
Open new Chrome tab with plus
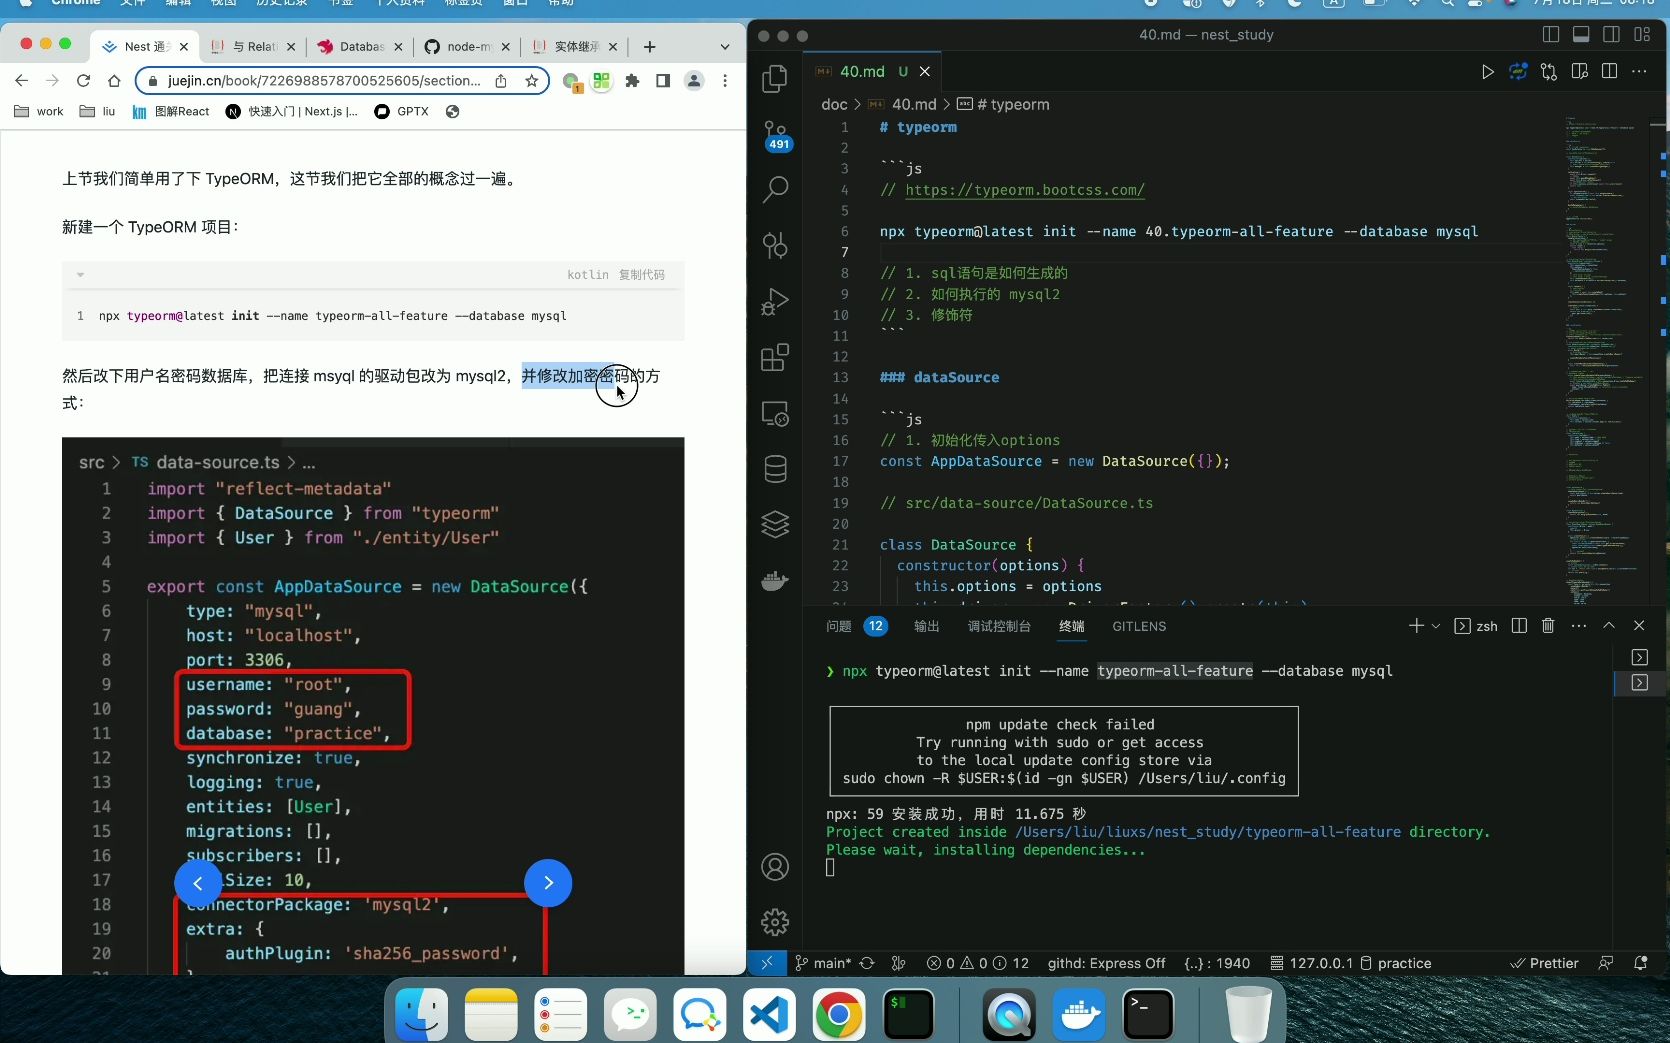click(649, 47)
